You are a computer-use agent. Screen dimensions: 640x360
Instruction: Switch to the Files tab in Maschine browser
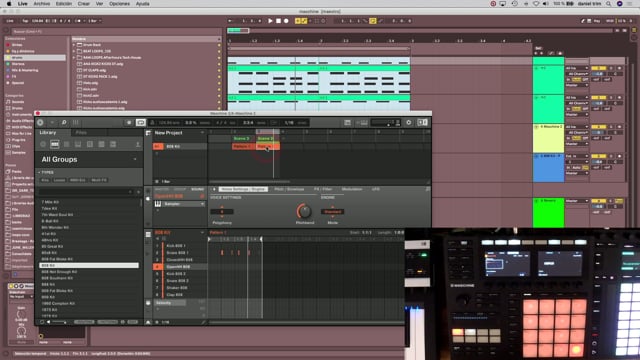pos(81,133)
